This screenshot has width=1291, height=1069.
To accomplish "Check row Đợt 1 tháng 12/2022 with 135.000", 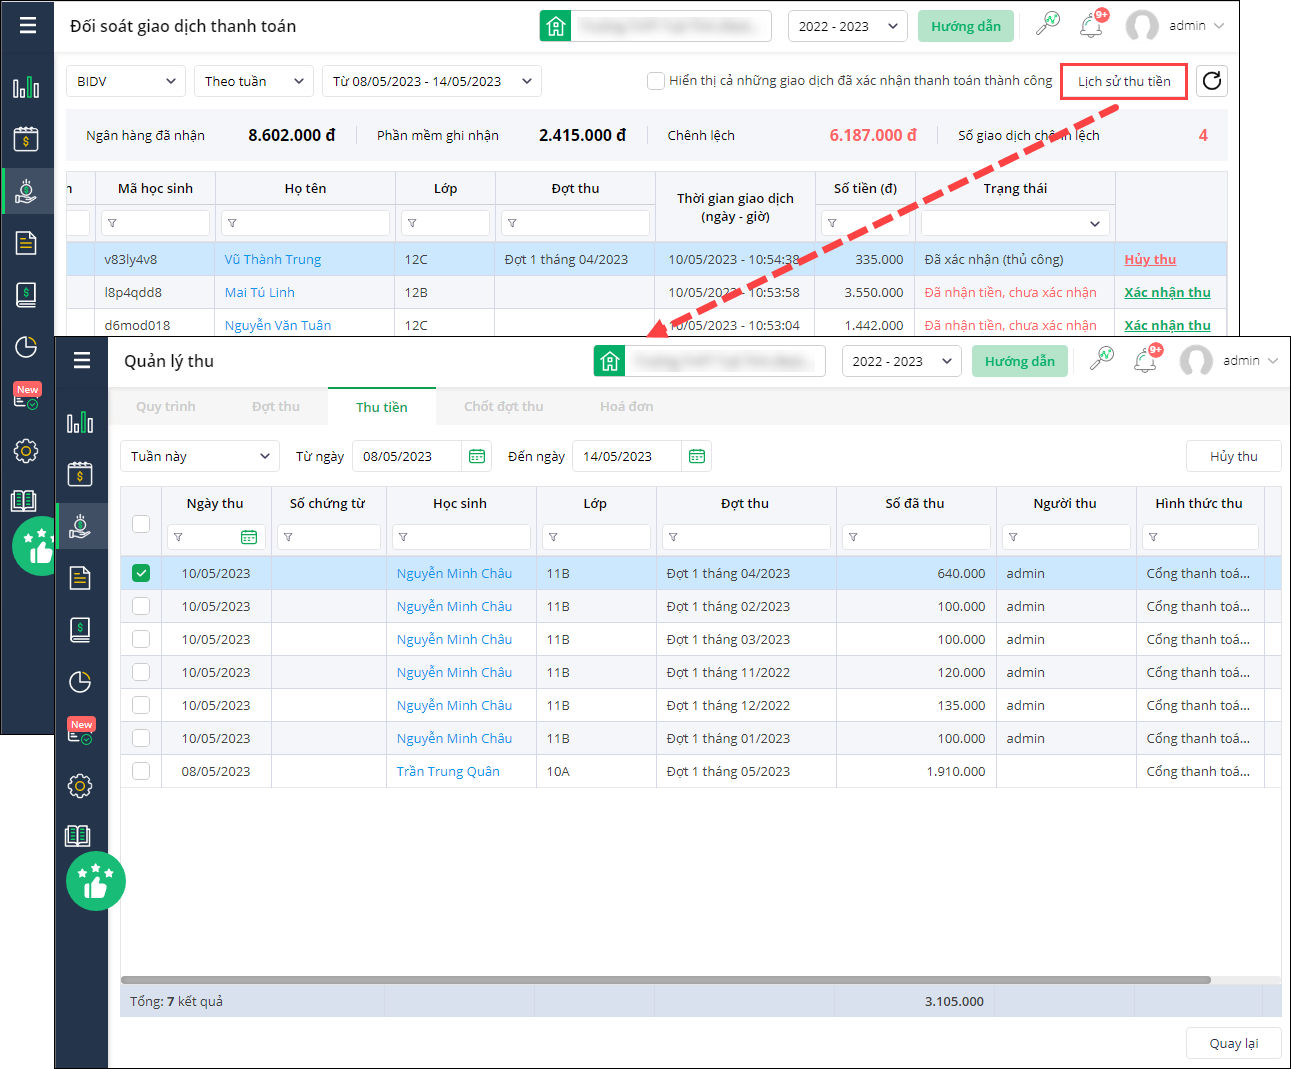I will point(141,705).
